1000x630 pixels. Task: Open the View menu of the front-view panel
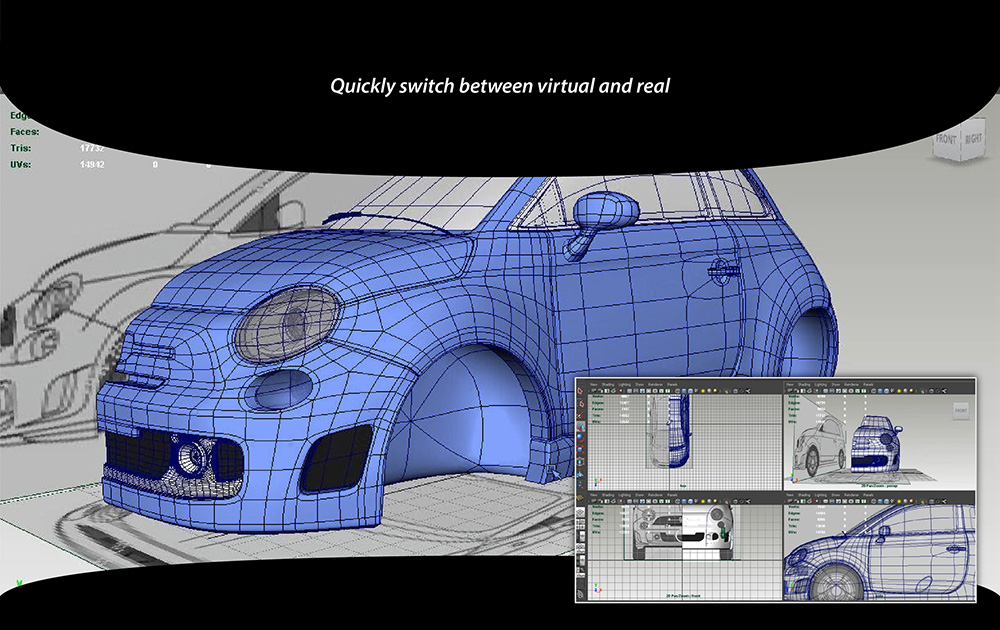pyautogui.click(x=594, y=495)
